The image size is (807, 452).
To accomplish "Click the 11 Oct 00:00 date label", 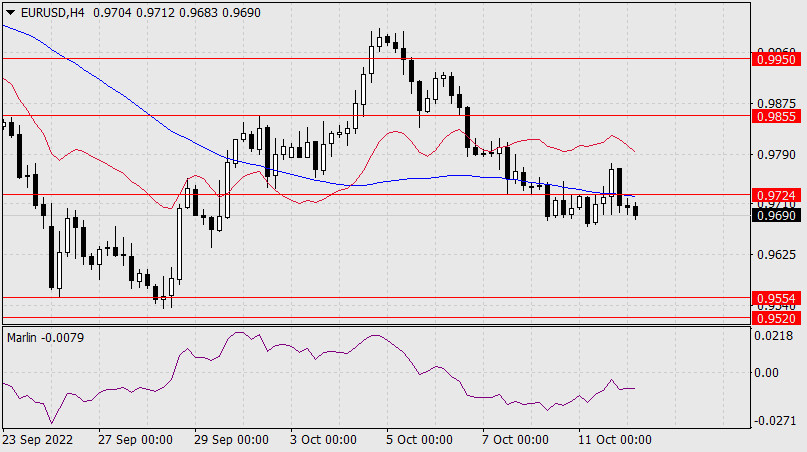I will coord(615,440).
